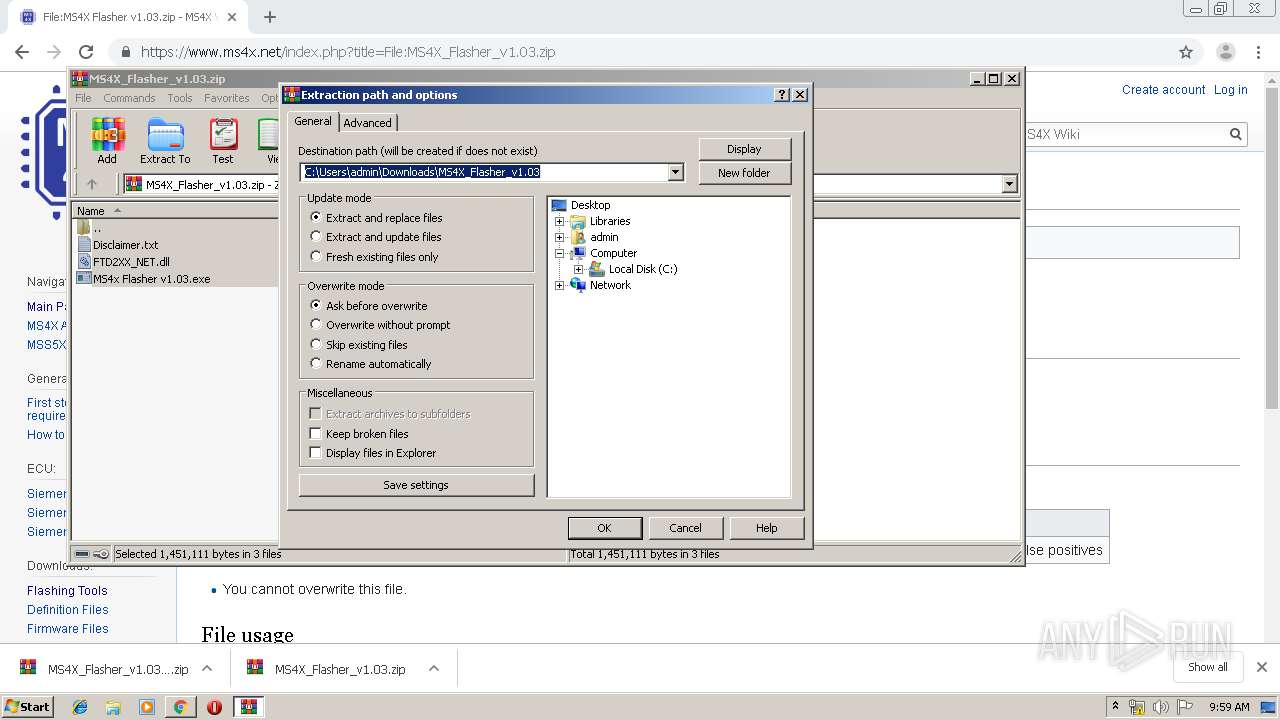
Task: Click the New folder button
Action: click(x=744, y=173)
